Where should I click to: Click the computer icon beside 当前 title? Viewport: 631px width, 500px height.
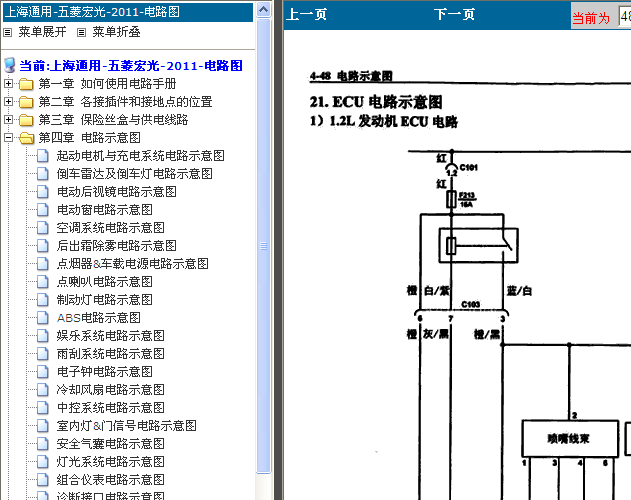pyautogui.click(x=10, y=65)
